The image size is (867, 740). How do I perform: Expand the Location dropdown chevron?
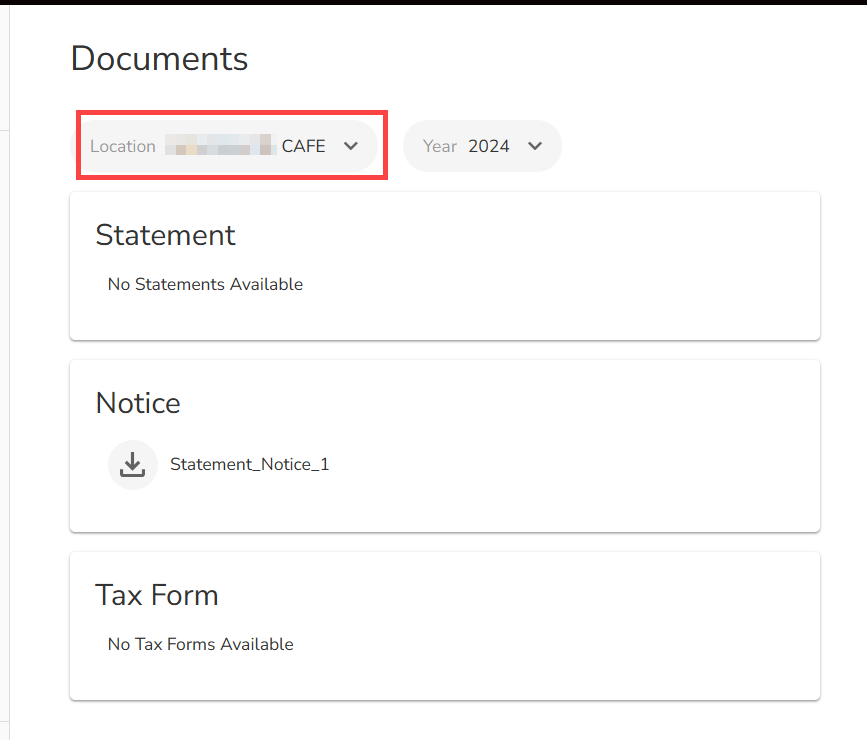pos(350,146)
